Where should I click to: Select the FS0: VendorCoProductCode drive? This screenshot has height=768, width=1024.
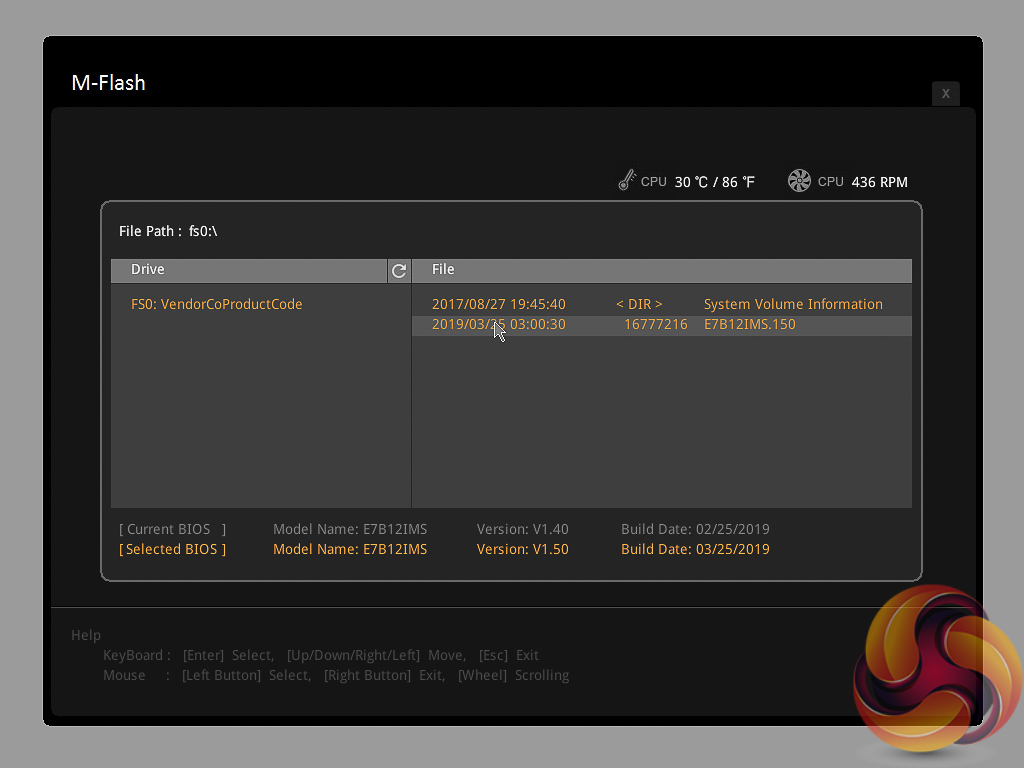216,304
